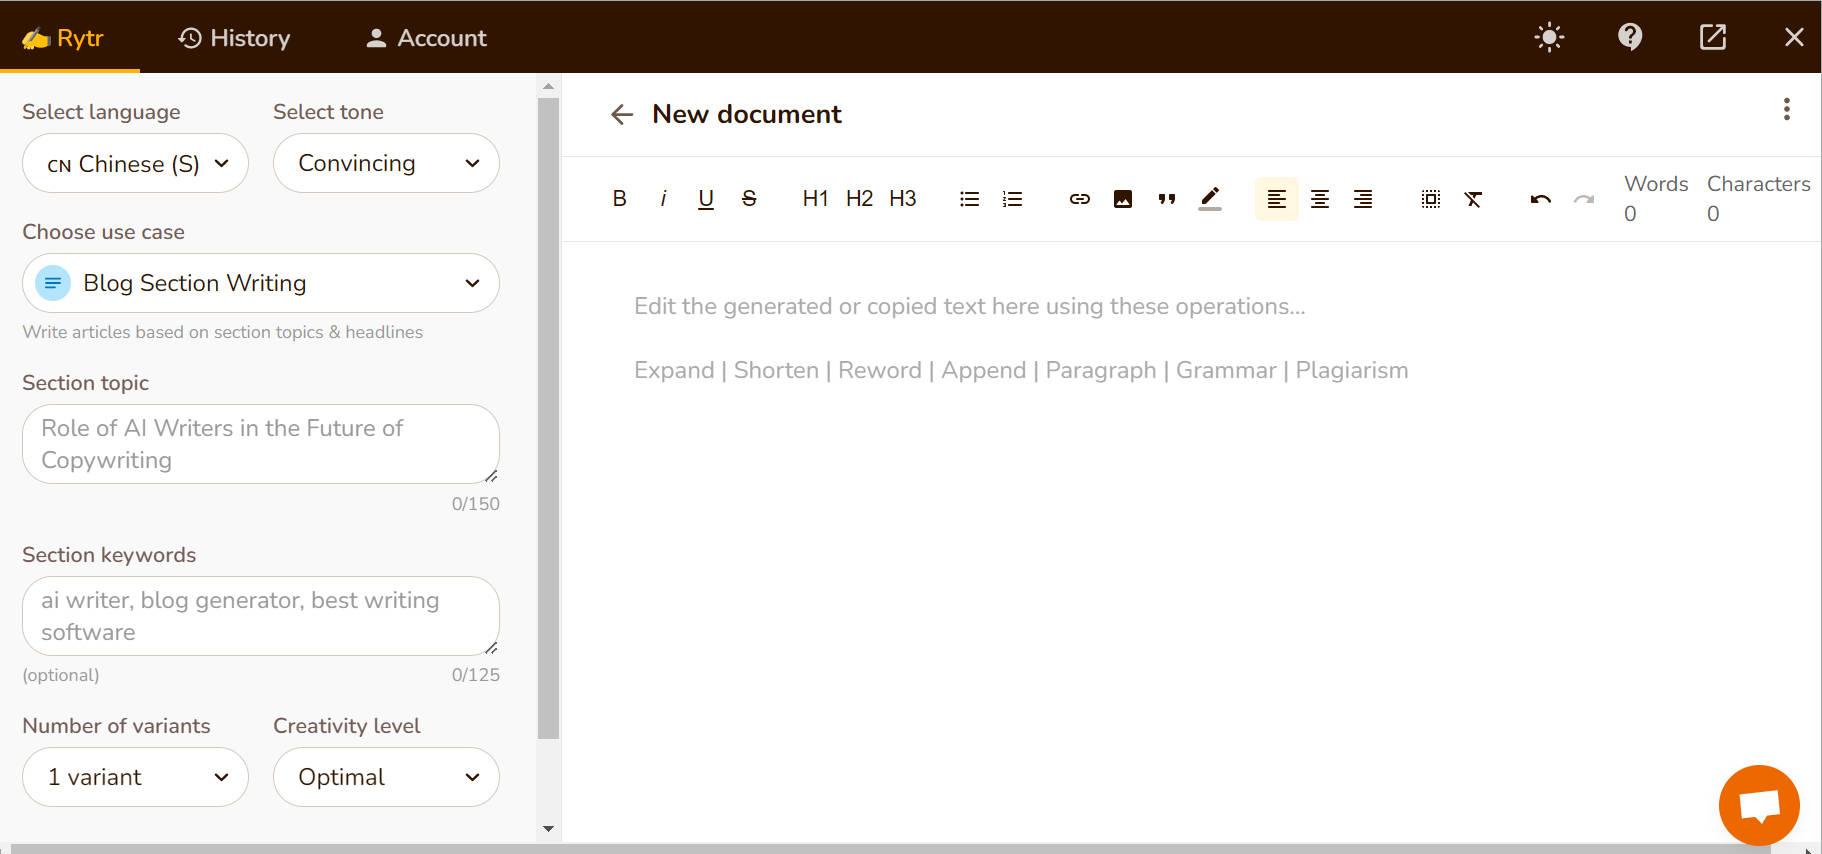Insert an image into the document
This screenshot has height=854, width=1822.
1123,199
